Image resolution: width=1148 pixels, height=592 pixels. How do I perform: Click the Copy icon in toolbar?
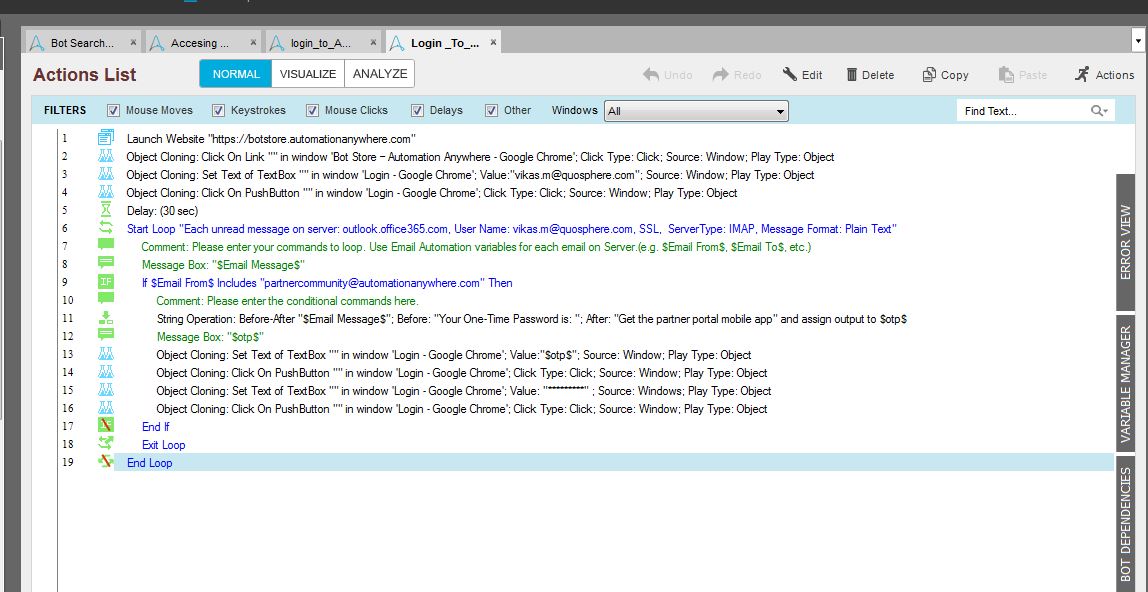pos(929,75)
